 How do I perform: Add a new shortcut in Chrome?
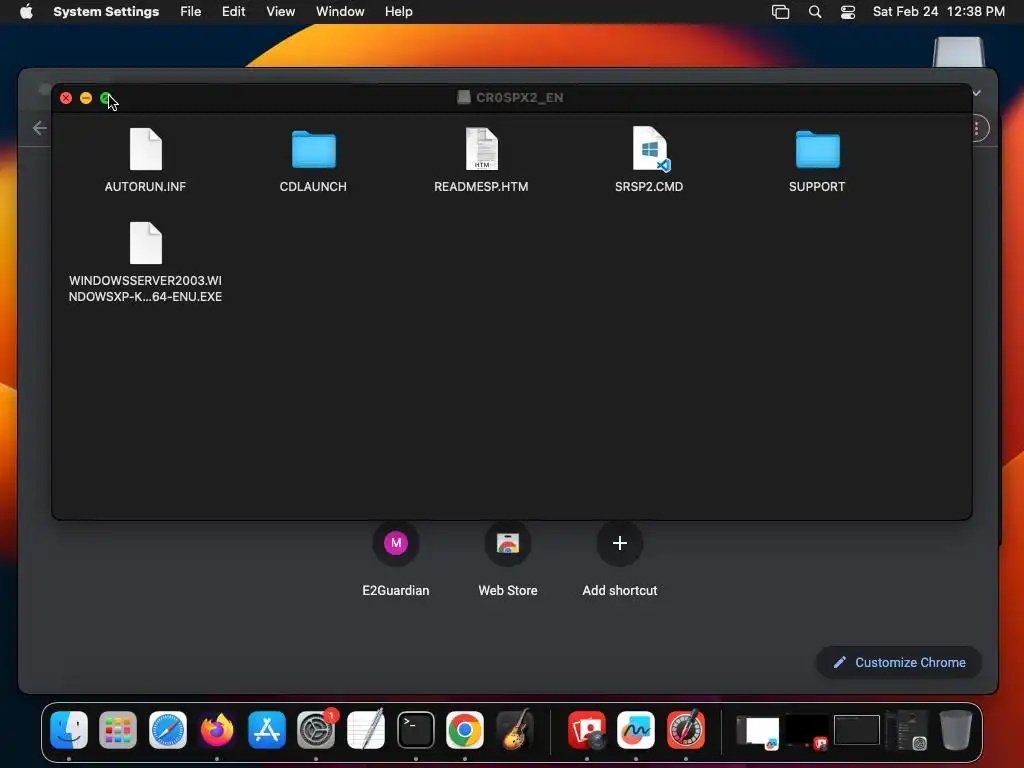coord(620,543)
